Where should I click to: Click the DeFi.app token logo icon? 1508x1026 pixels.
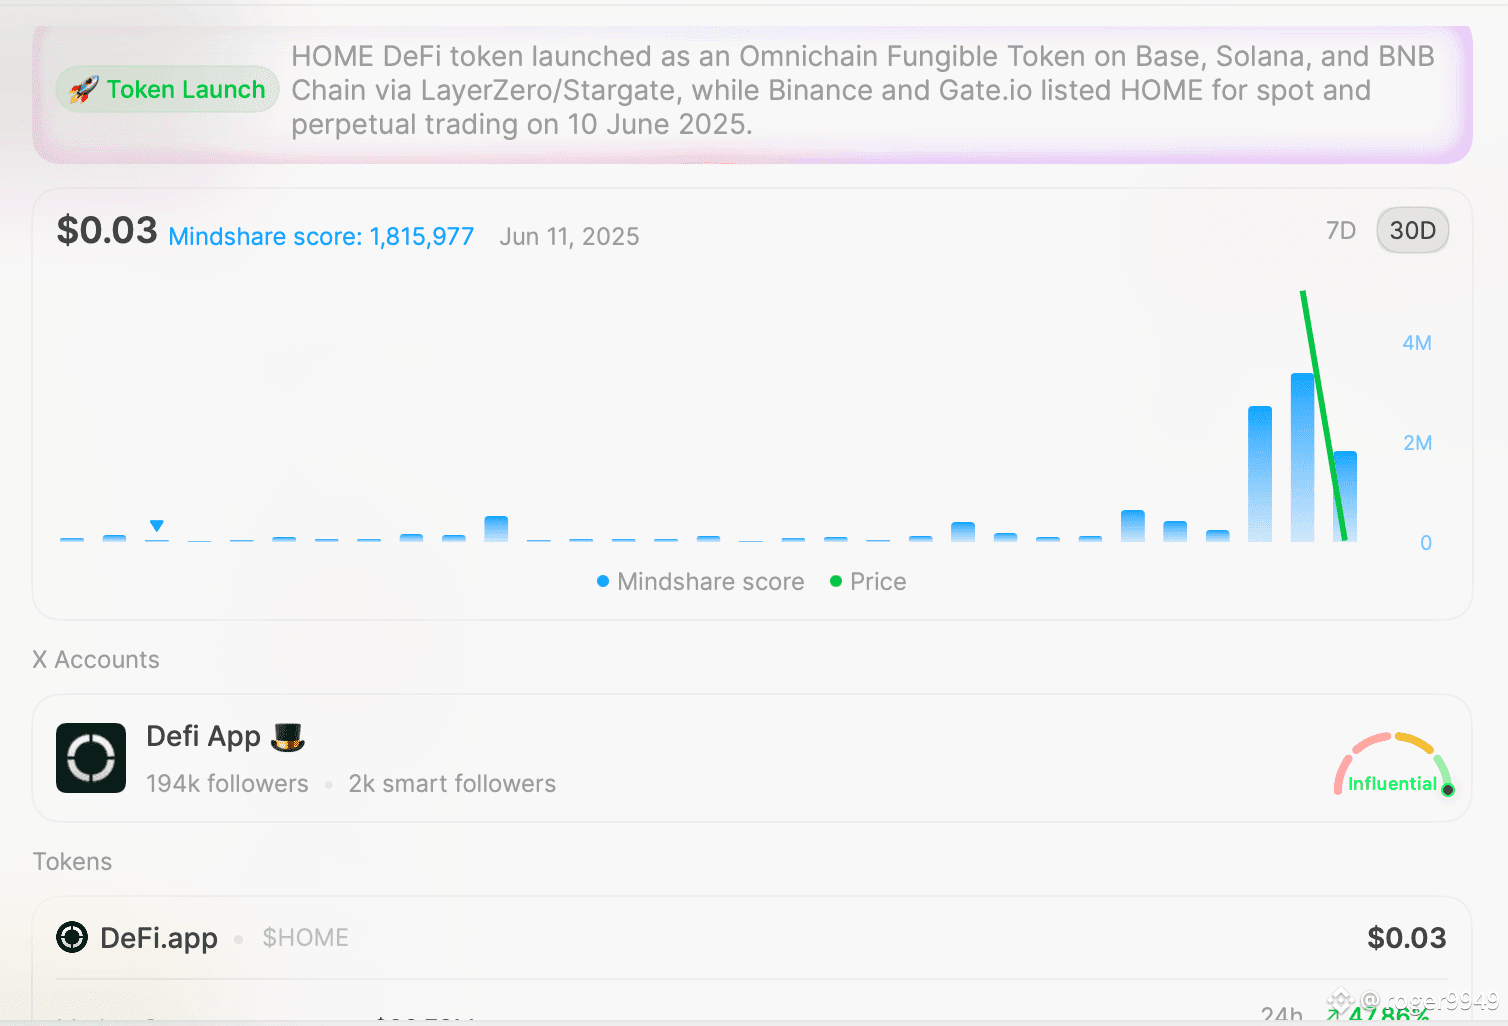[72, 937]
